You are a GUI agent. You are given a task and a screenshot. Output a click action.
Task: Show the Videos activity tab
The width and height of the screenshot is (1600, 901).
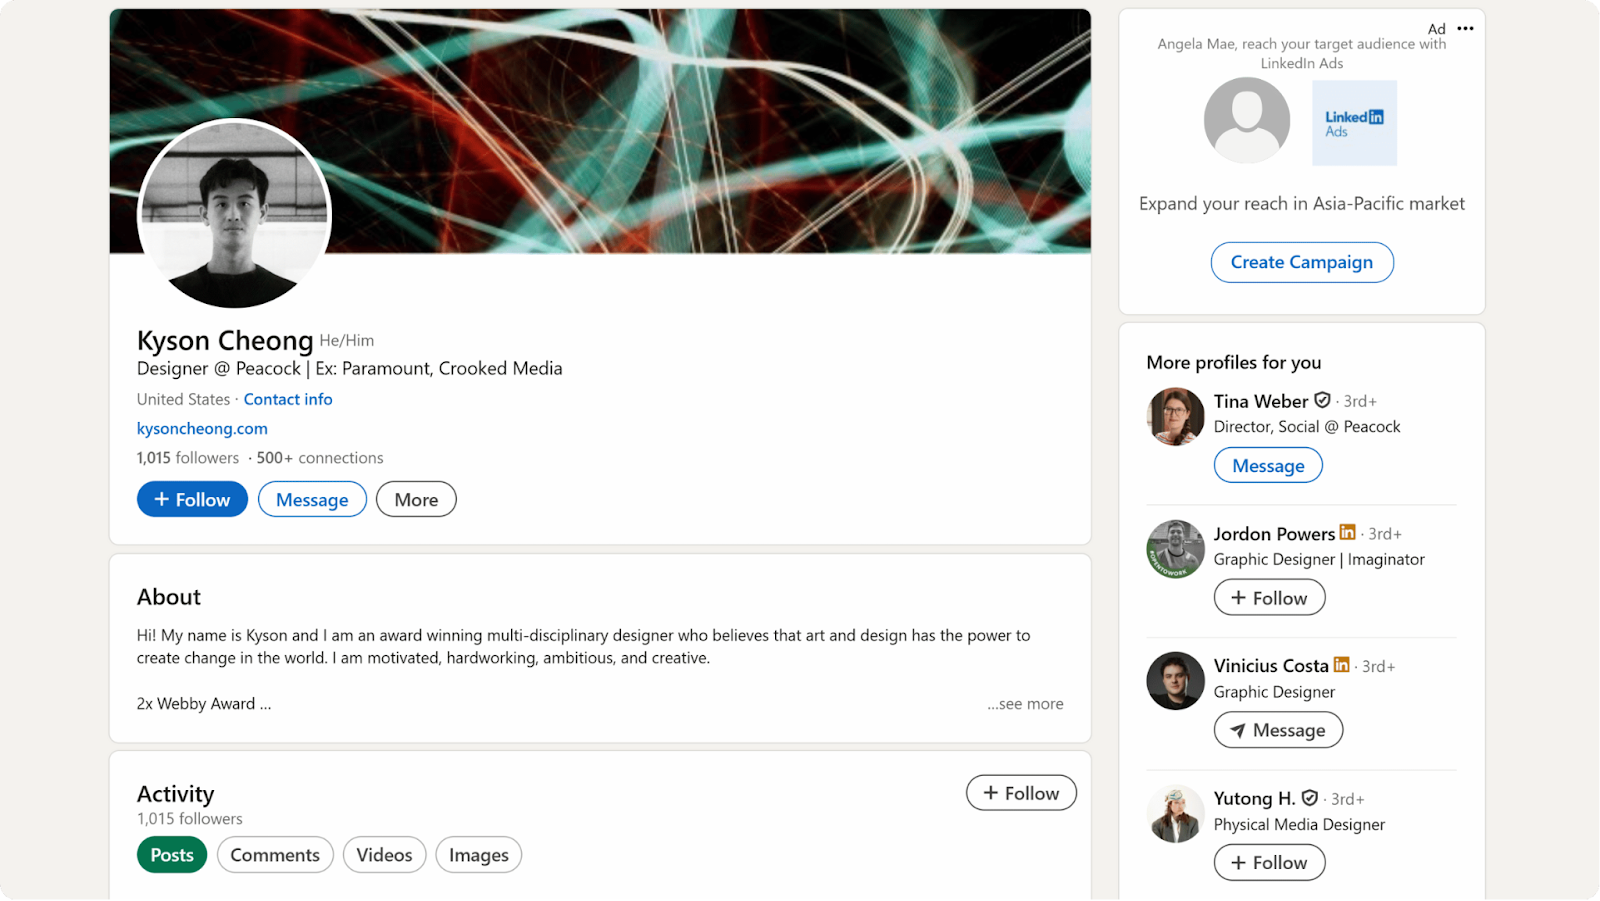pos(384,855)
